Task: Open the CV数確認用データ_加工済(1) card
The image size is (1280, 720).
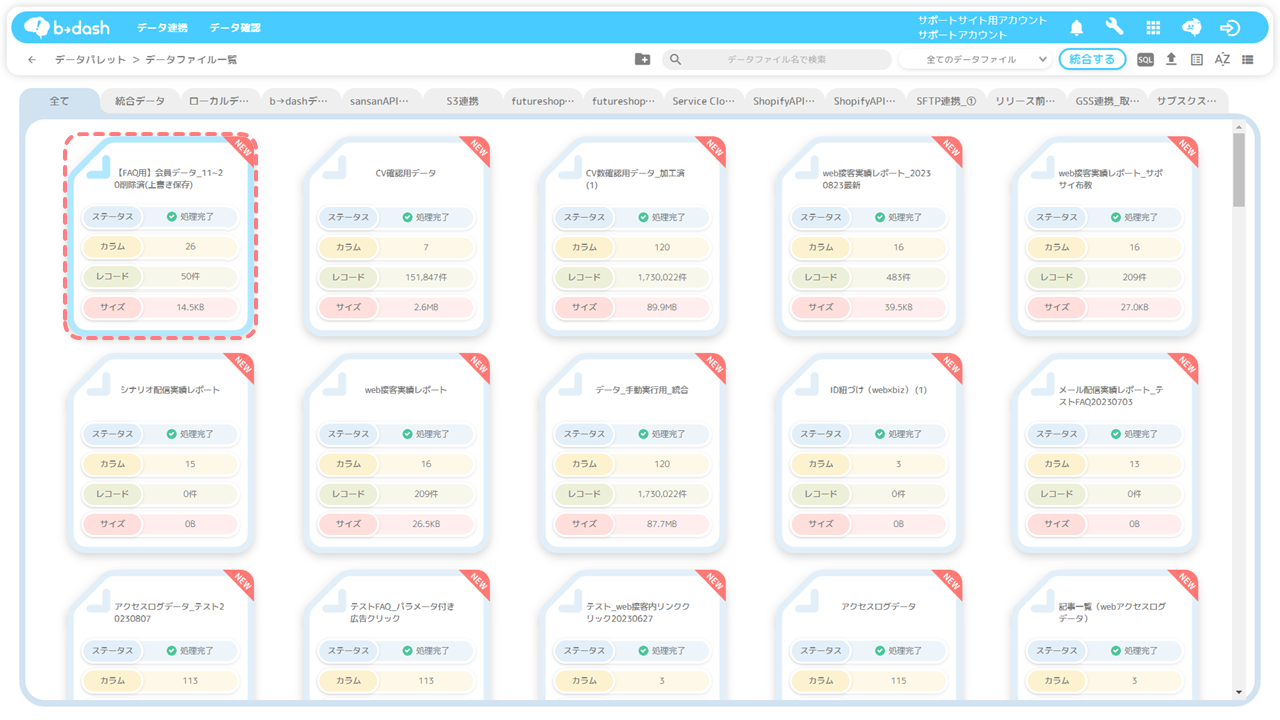Action: [632, 236]
